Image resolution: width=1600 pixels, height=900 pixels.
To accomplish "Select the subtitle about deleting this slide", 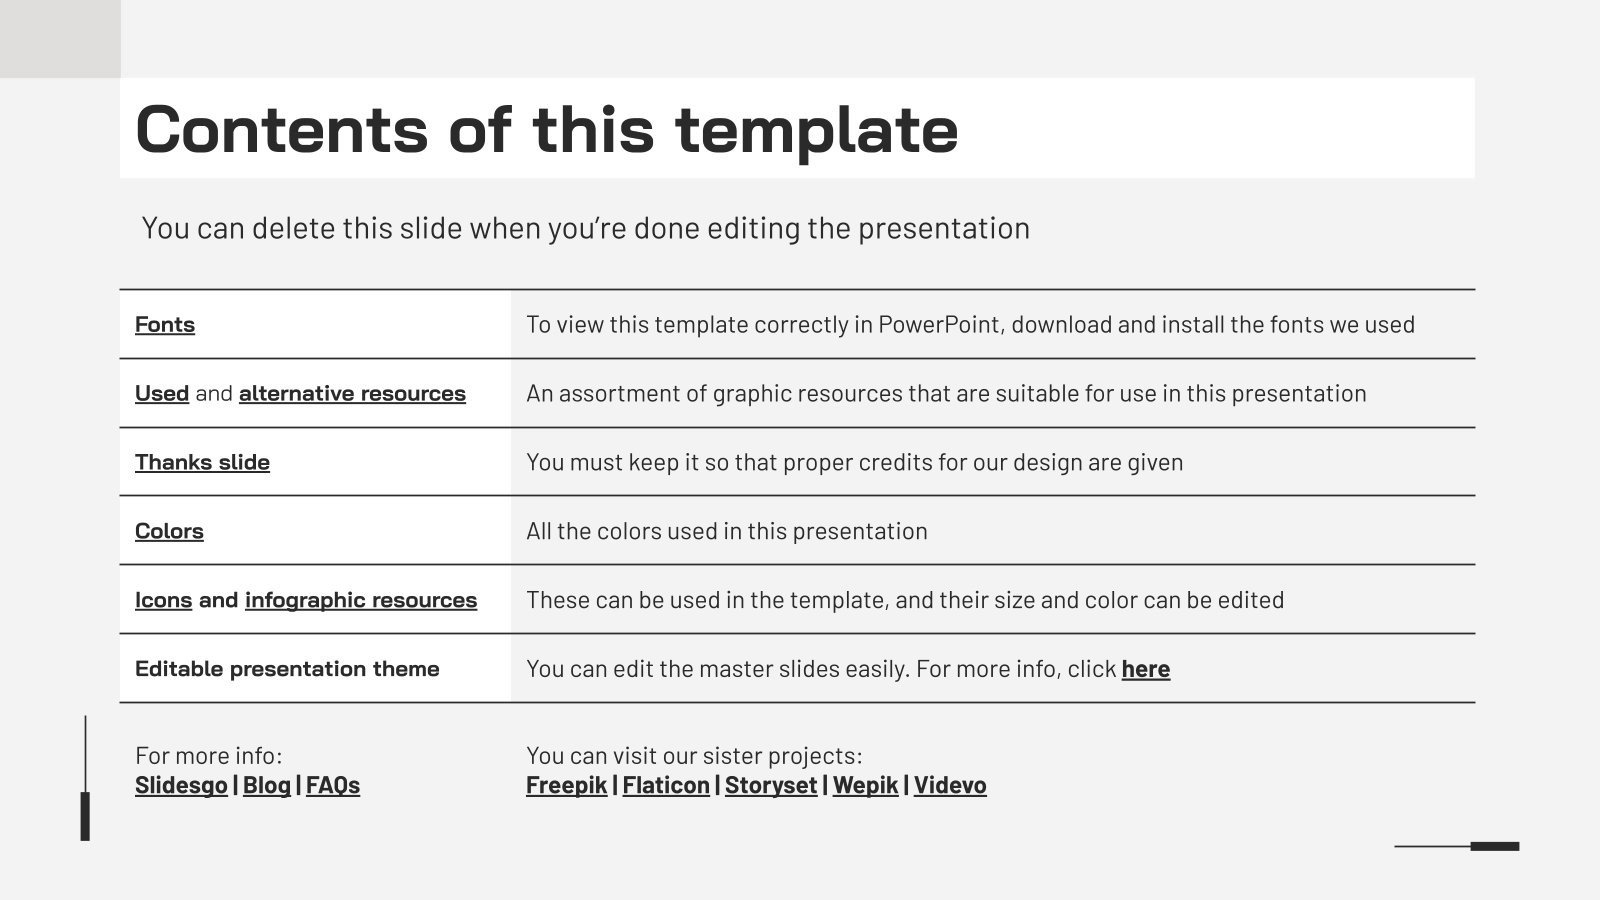I will click(x=585, y=229).
